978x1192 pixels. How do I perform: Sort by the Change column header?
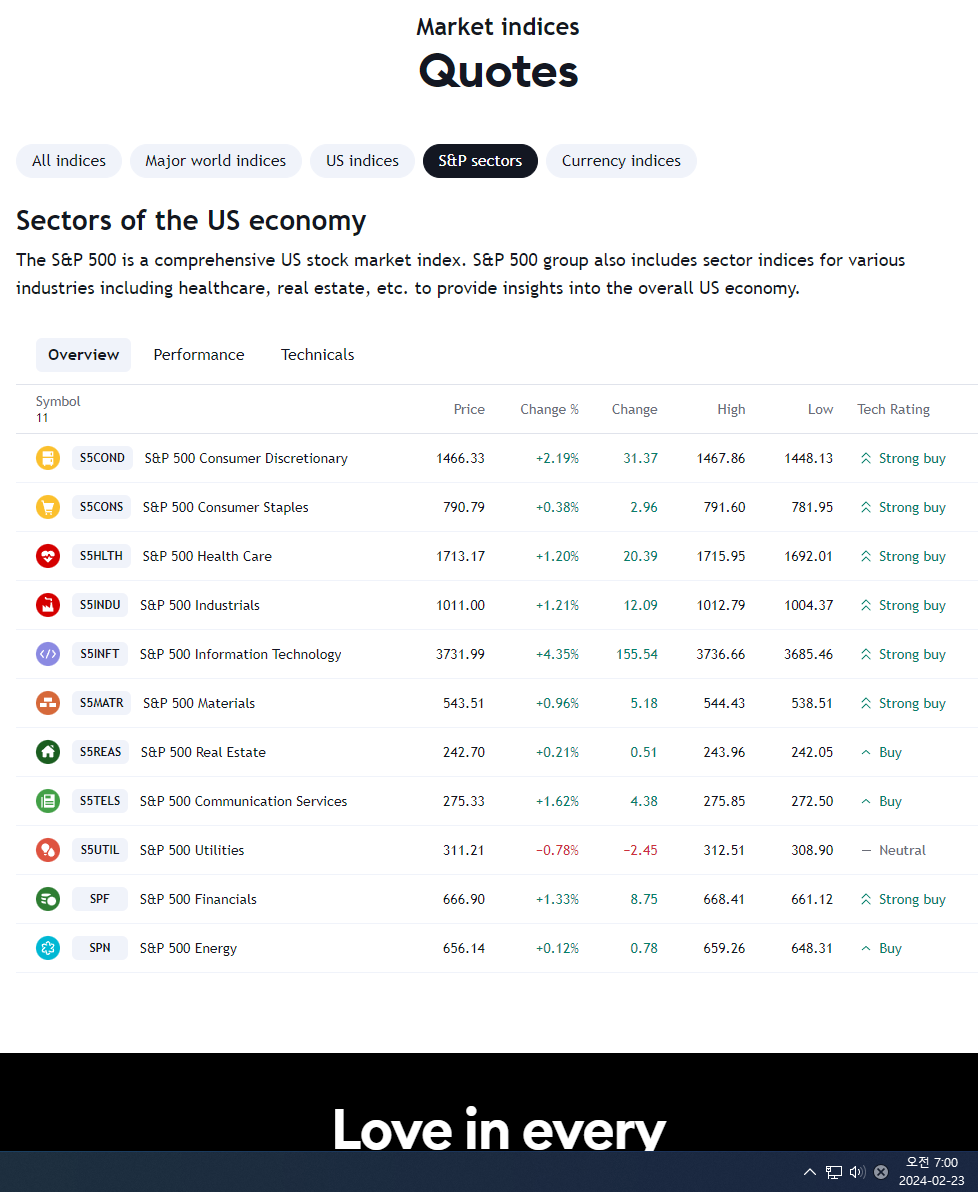point(634,409)
